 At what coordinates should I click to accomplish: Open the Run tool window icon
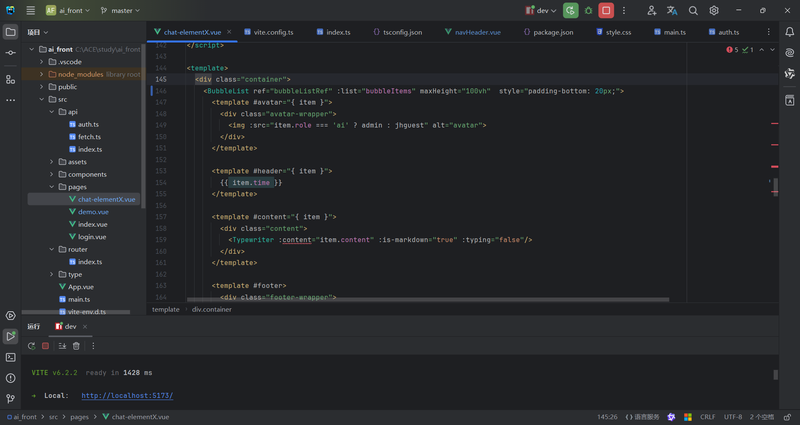pyautogui.click(x=10, y=336)
